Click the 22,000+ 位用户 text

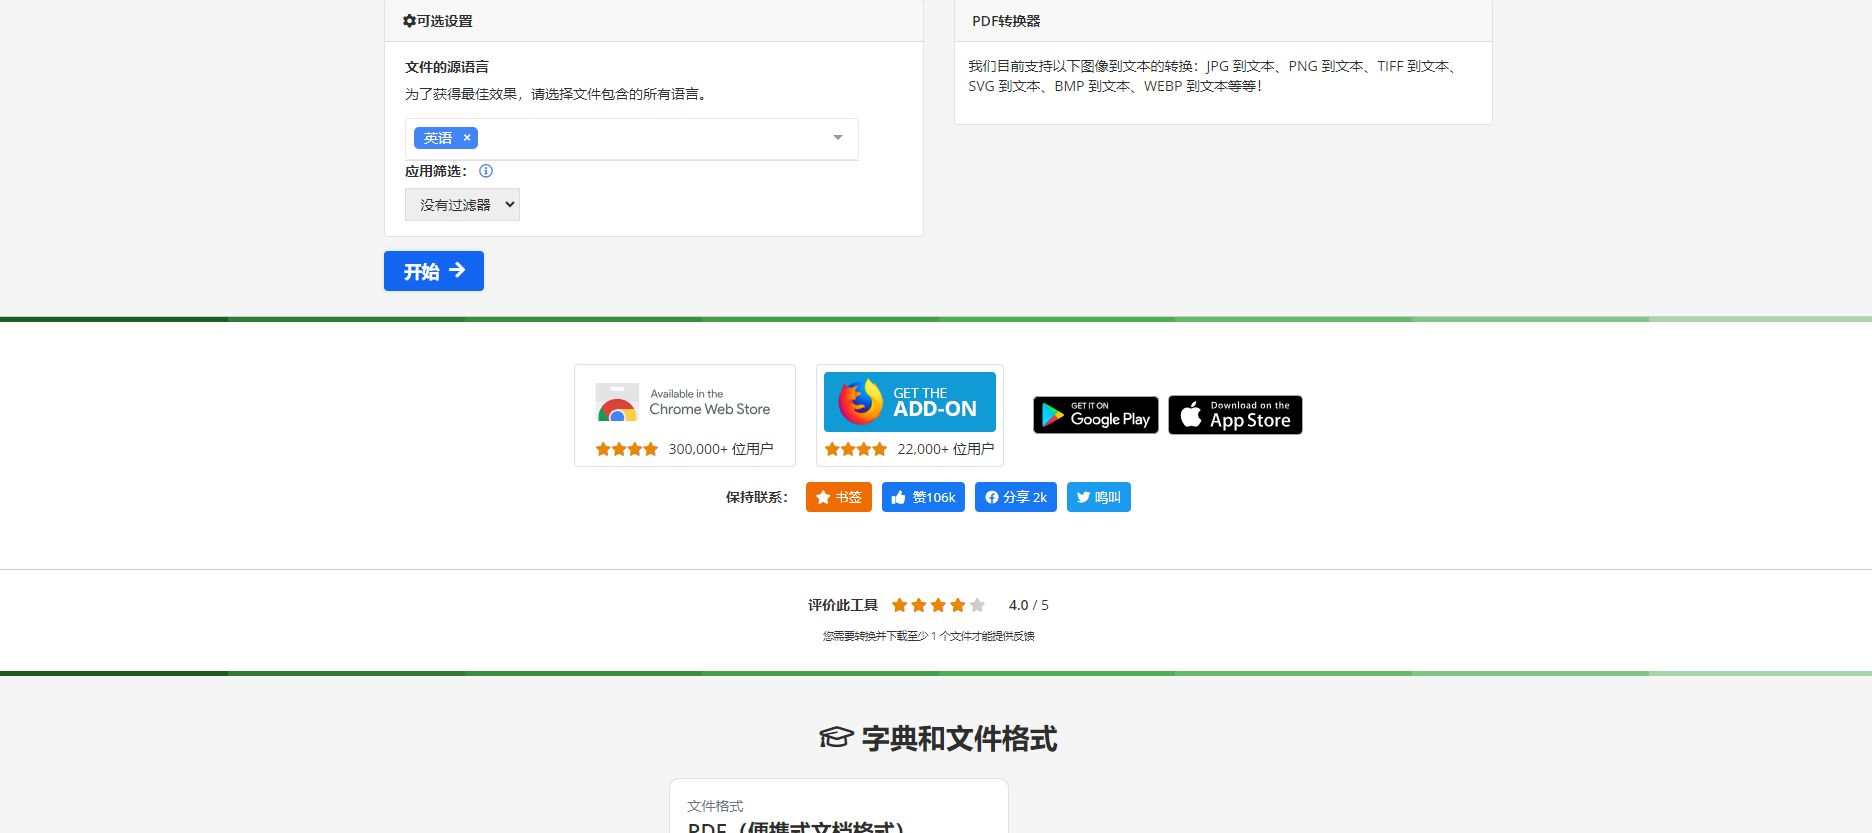(x=946, y=449)
